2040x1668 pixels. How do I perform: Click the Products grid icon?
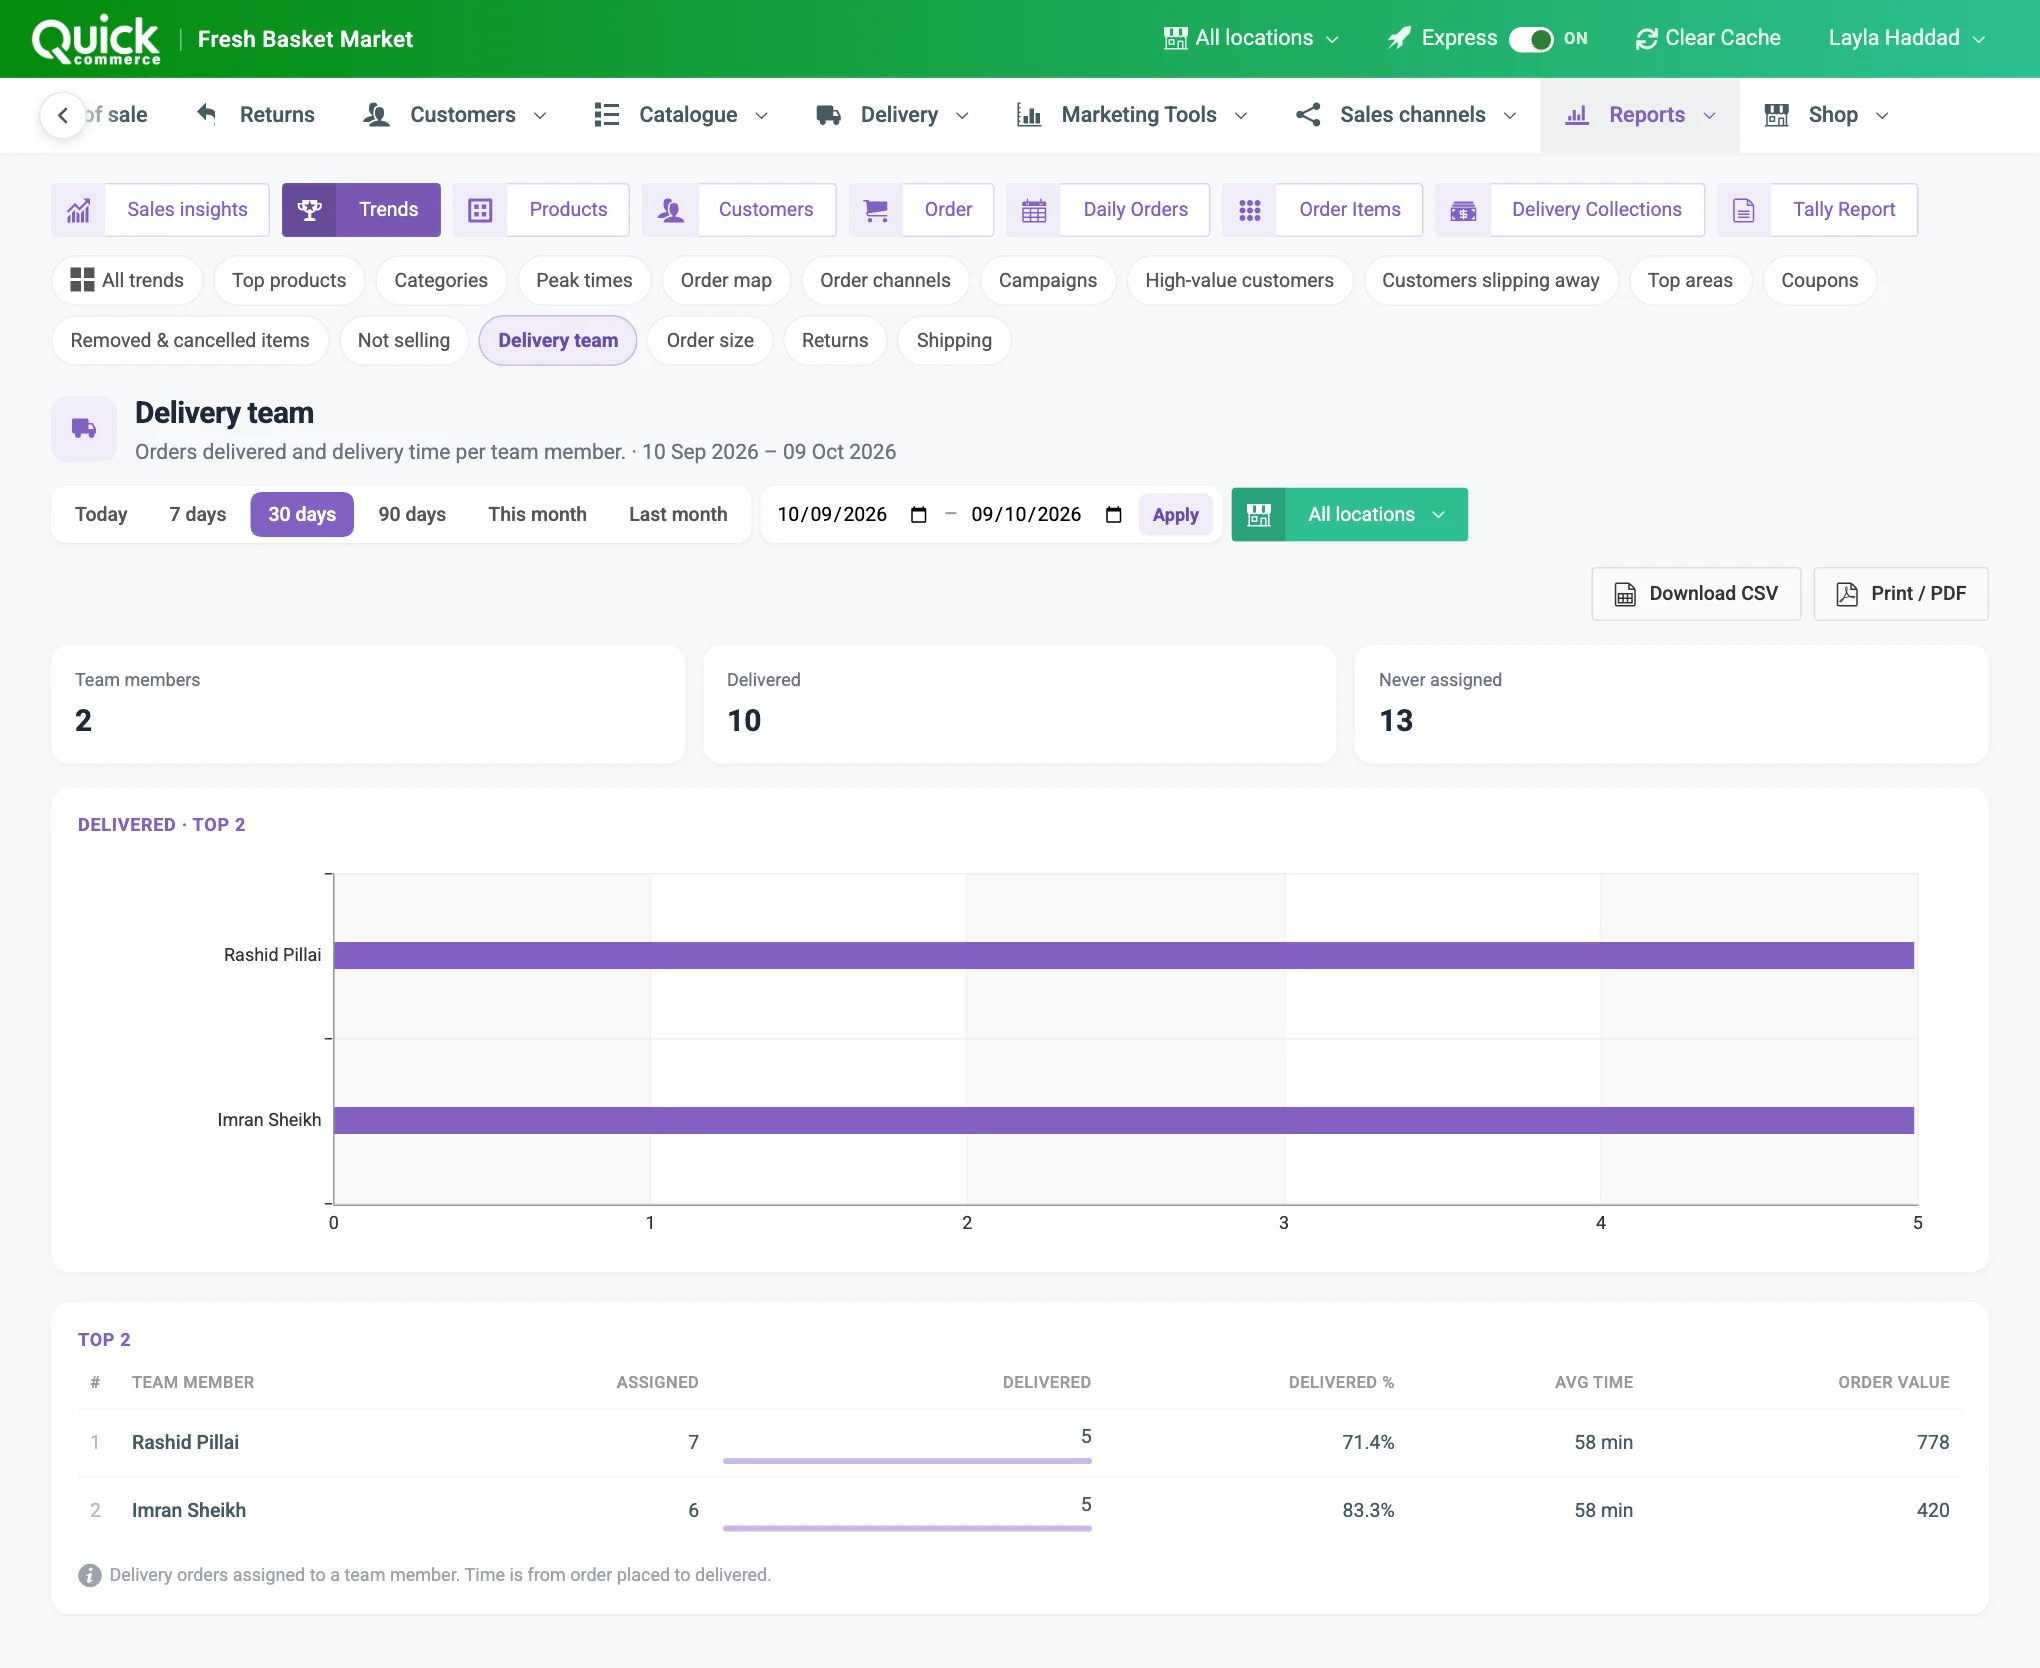point(480,210)
